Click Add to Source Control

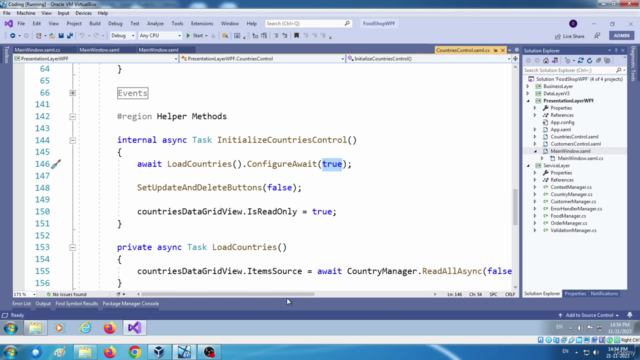coord(589,315)
